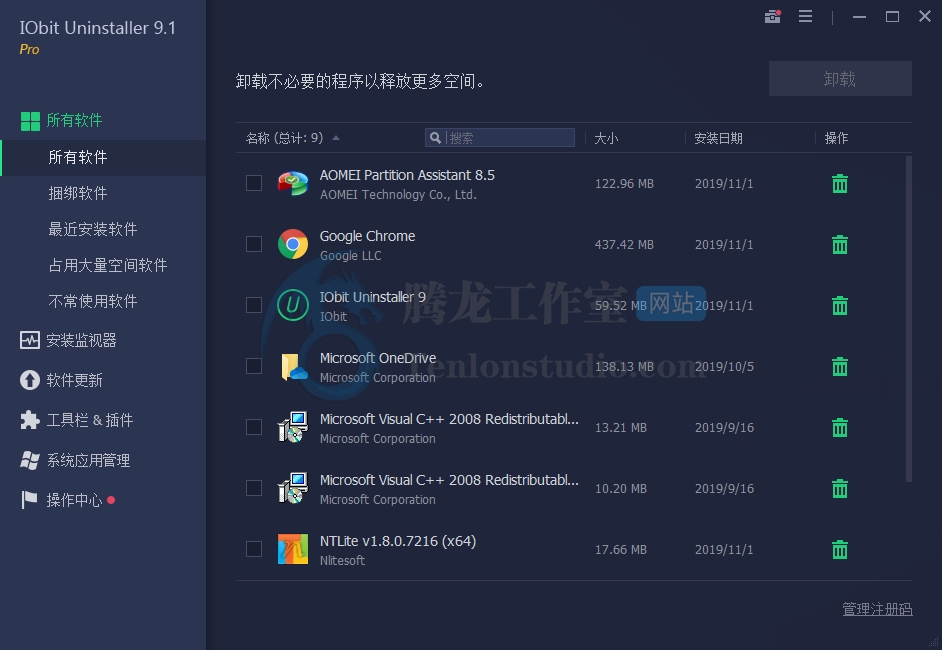Click the green grid icon beside 所有软件

(x=30, y=121)
